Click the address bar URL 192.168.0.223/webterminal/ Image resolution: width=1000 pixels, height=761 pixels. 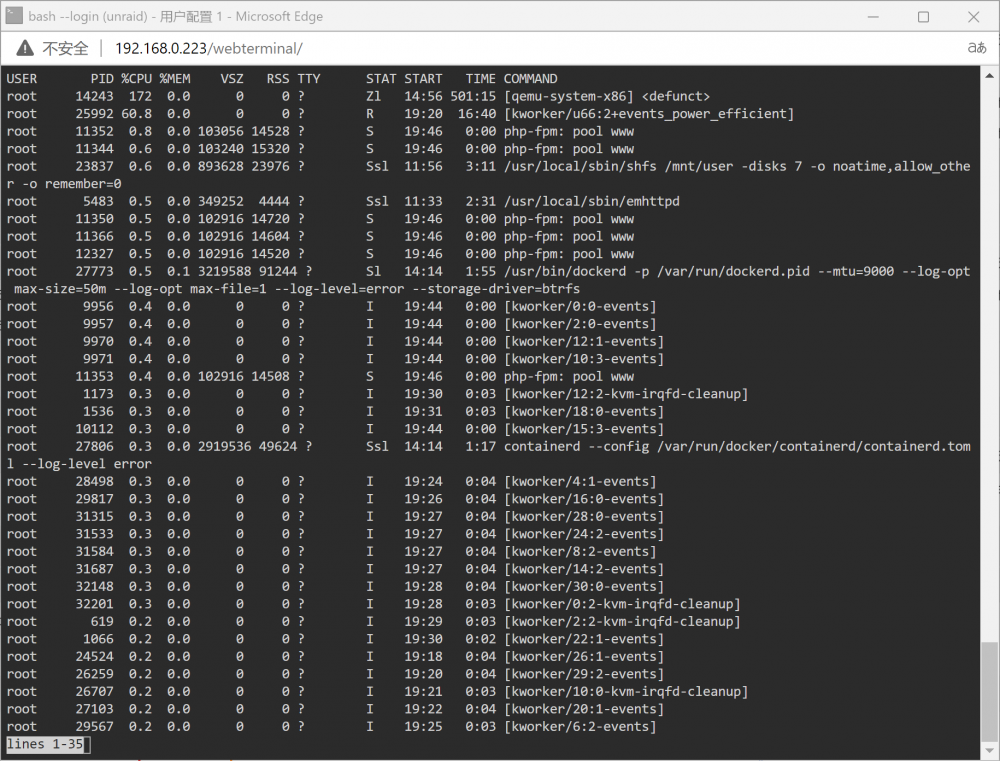(x=209, y=48)
